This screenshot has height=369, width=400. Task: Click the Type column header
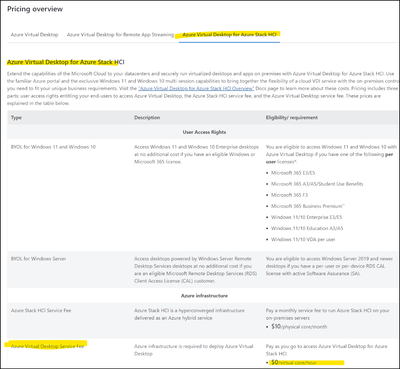pyautogui.click(x=16, y=118)
